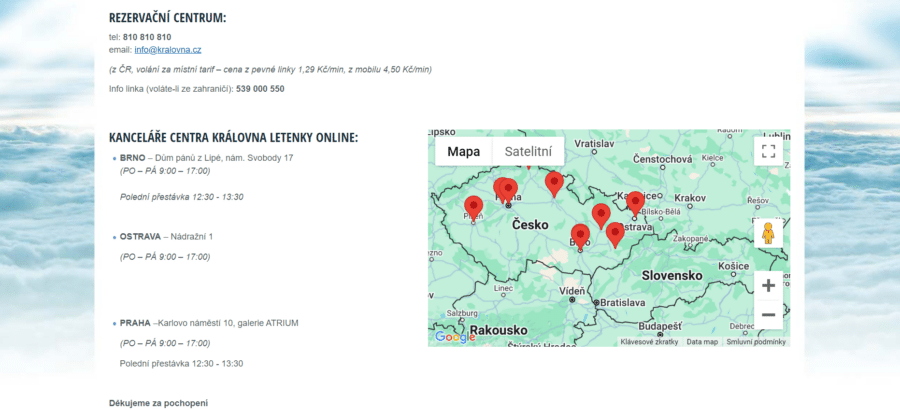Click the Krakov label on the map
The height and width of the screenshot is (410, 900).
[689, 198]
